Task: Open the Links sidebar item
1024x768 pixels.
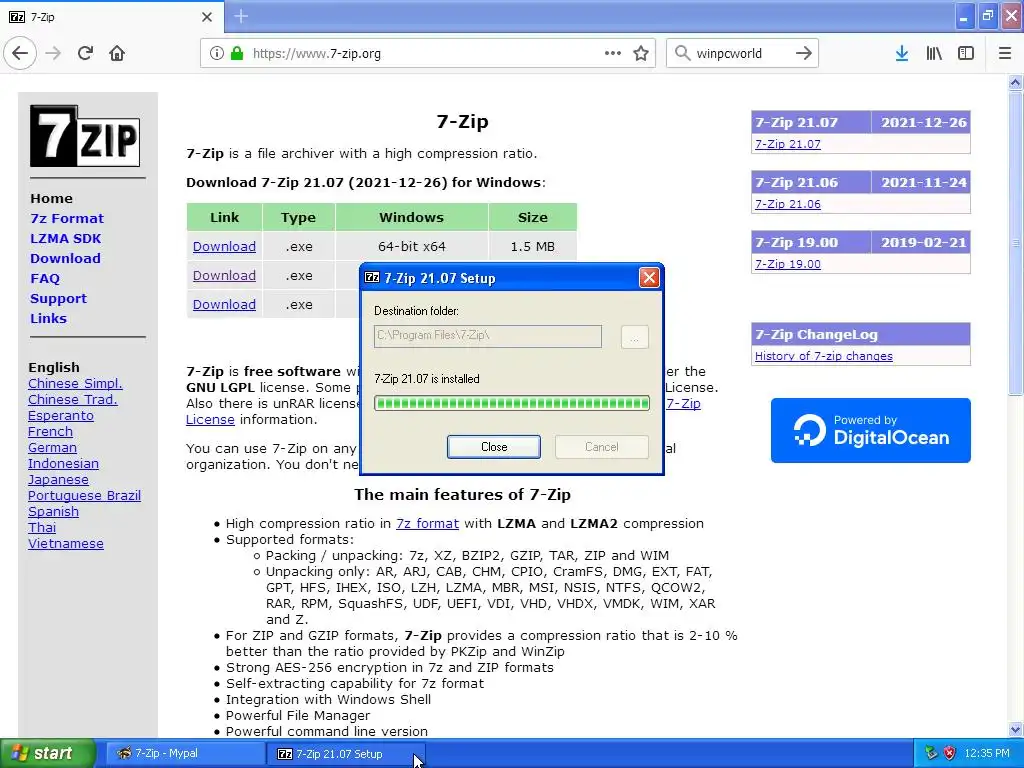Action: pyautogui.click(x=48, y=319)
